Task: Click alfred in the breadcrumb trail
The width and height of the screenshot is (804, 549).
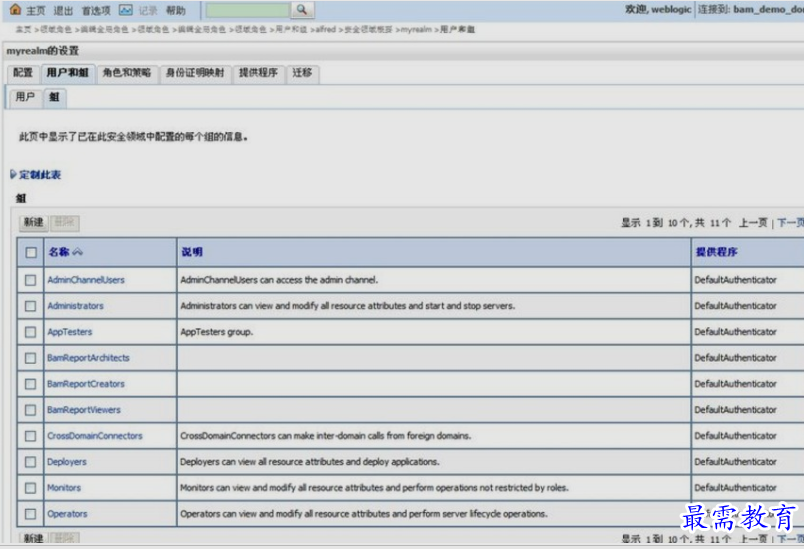Action: [x=326, y=30]
